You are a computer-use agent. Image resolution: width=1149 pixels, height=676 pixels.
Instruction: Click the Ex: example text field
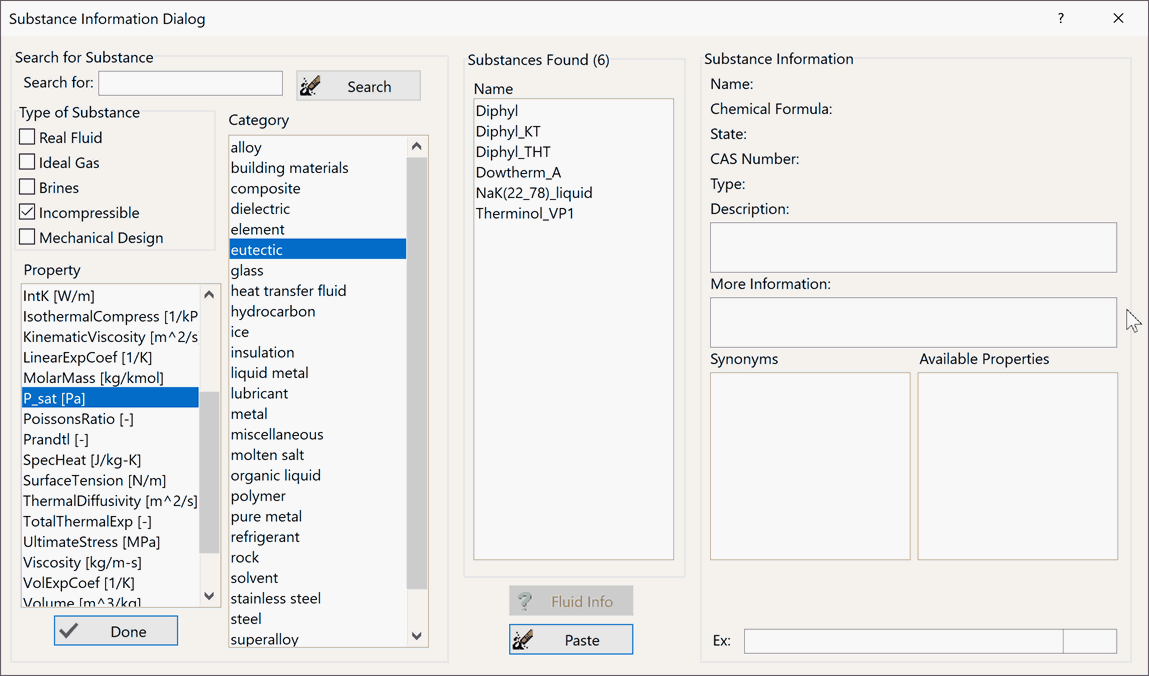pyautogui.click(x=903, y=640)
